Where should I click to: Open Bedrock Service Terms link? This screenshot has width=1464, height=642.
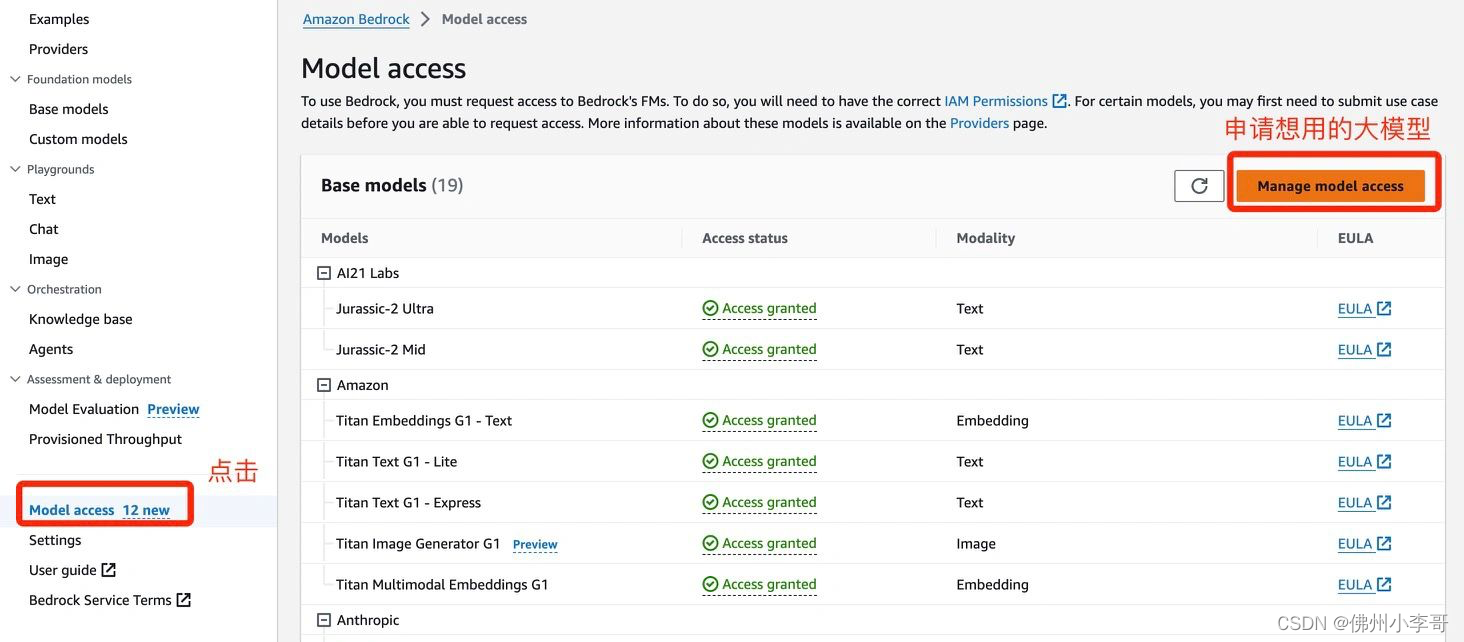tap(100, 600)
